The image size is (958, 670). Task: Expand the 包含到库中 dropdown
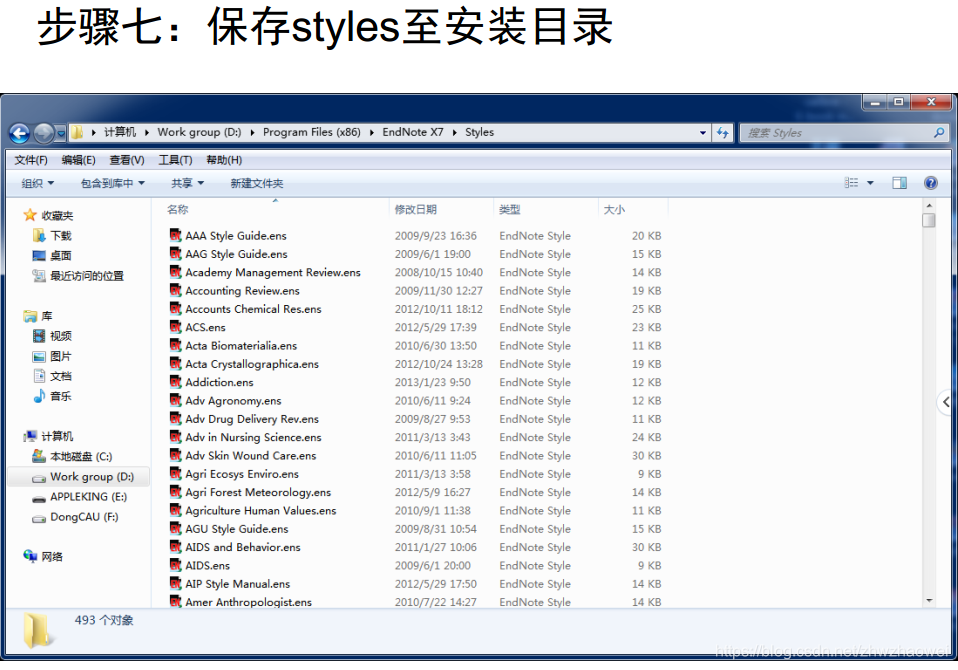click(112, 183)
